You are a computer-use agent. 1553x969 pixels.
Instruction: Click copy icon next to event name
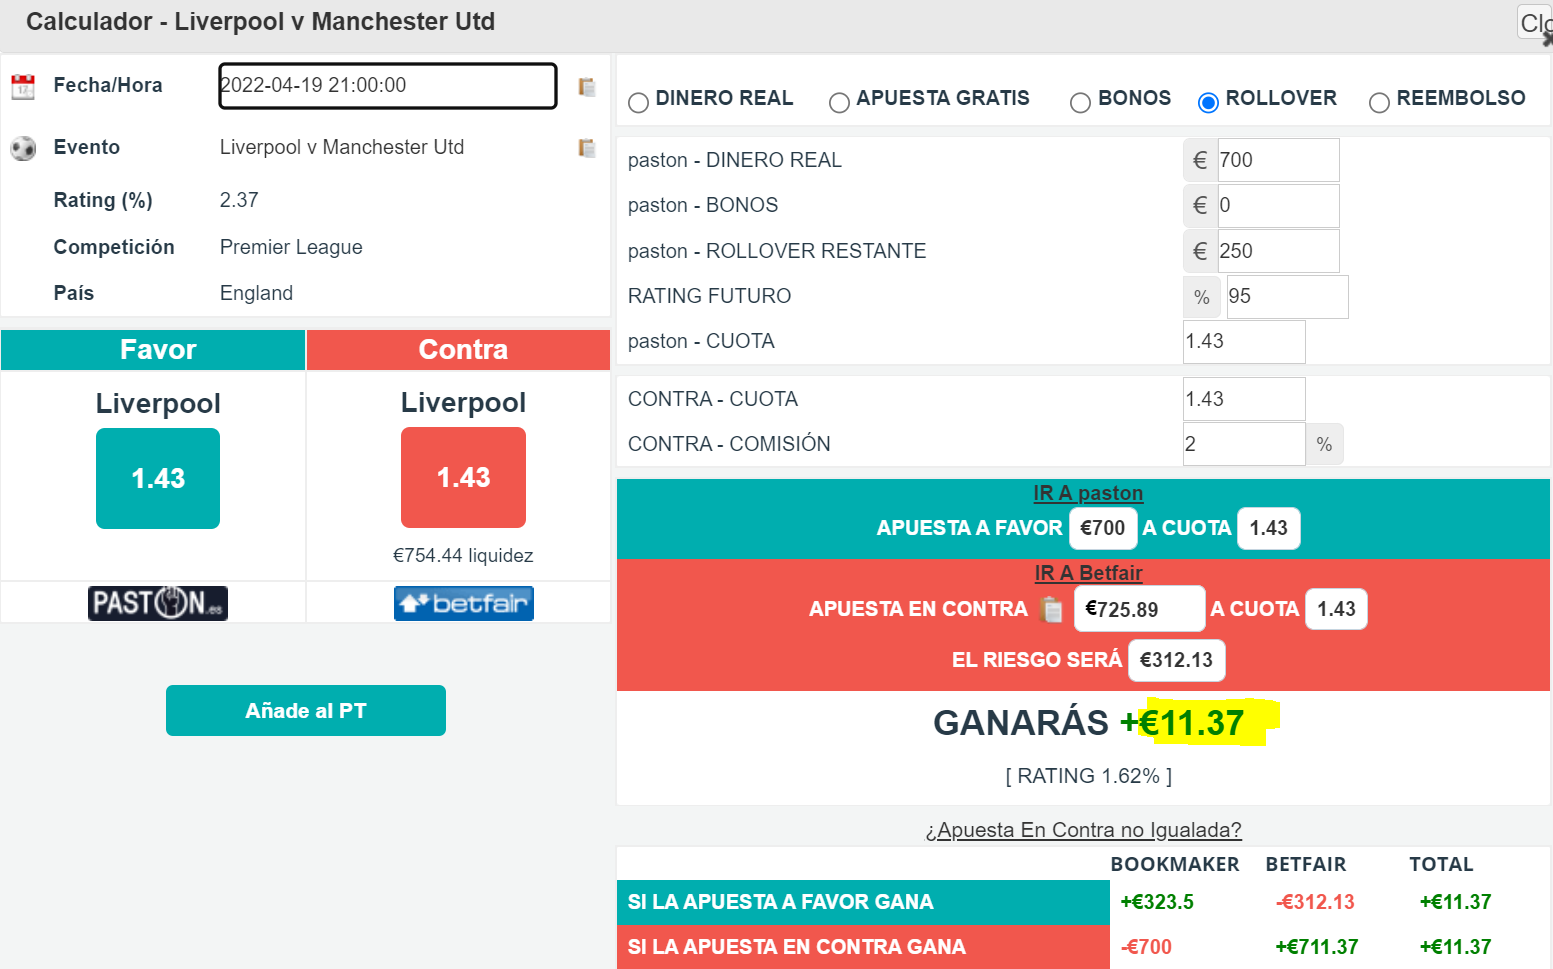coord(587,148)
